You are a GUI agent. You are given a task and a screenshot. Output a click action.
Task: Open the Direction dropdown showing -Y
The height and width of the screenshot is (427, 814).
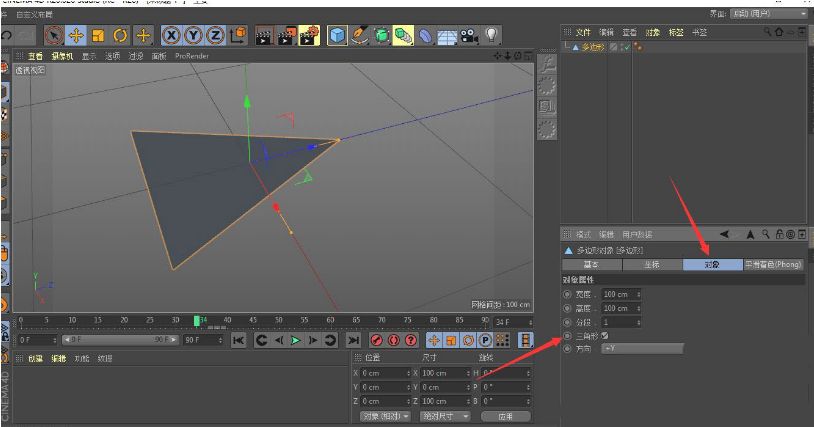click(641, 348)
